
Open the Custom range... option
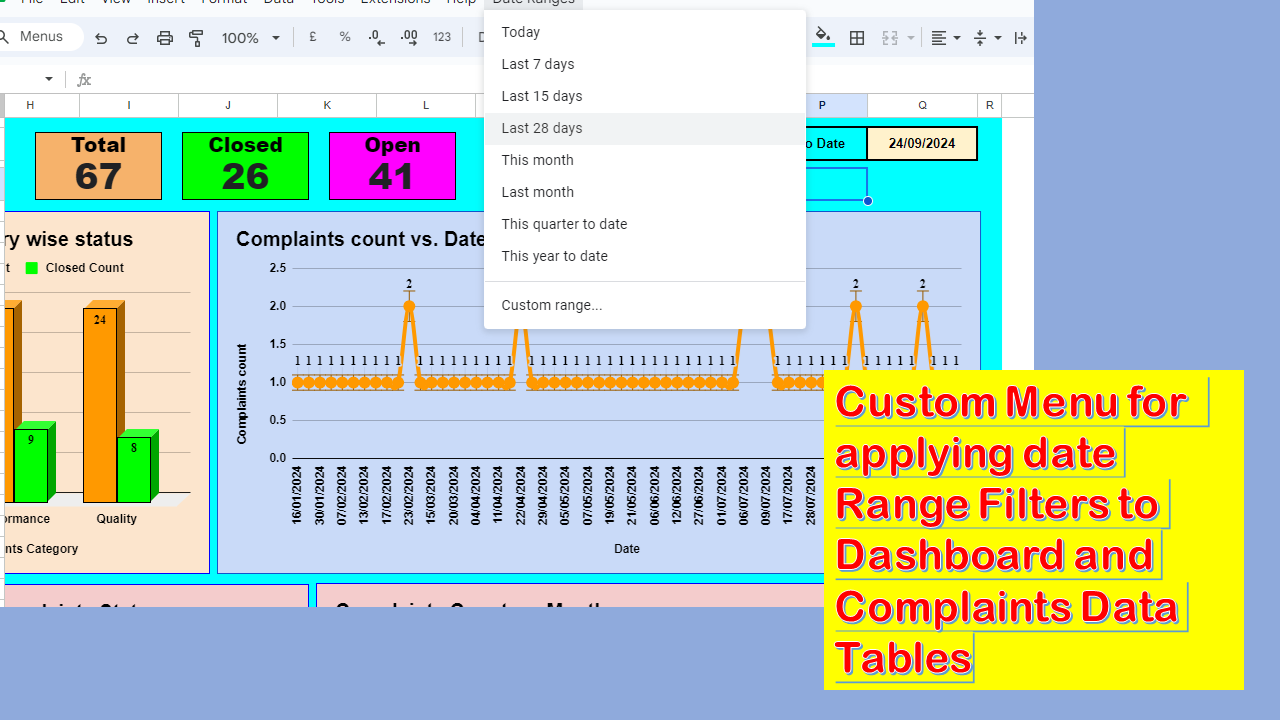coord(645,305)
